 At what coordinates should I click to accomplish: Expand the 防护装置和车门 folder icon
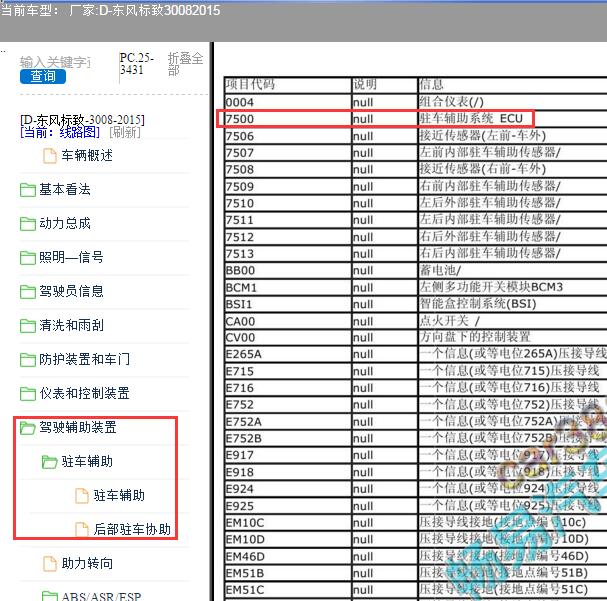coord(27,360)
